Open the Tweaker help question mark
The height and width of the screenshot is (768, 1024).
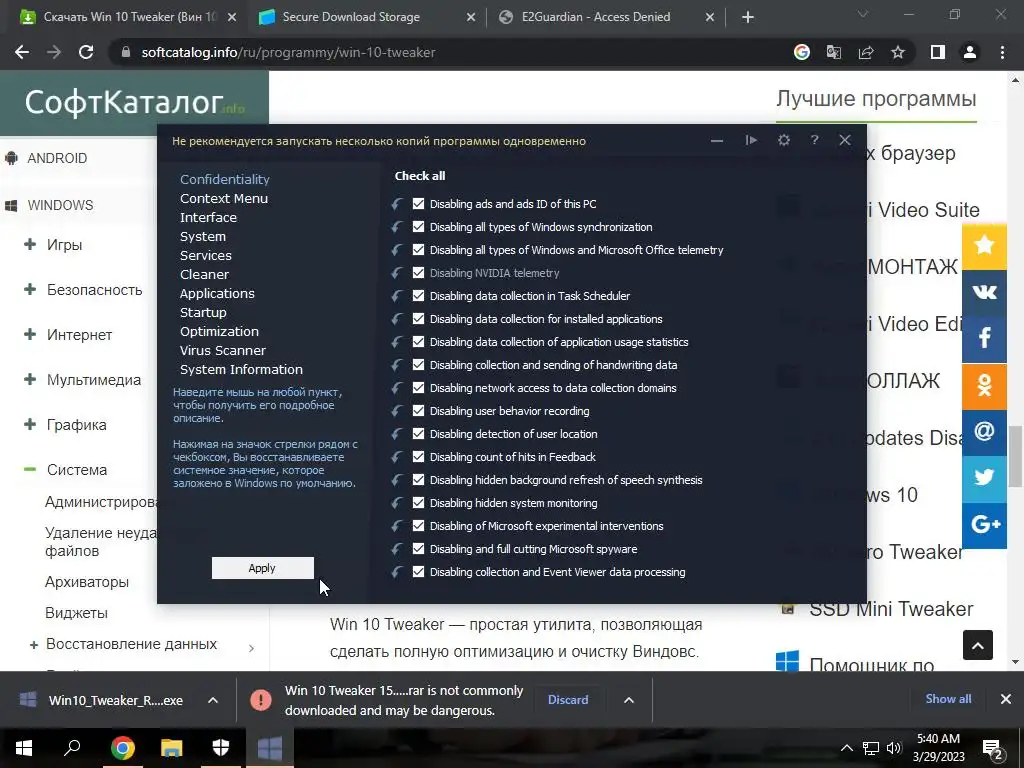814,140
